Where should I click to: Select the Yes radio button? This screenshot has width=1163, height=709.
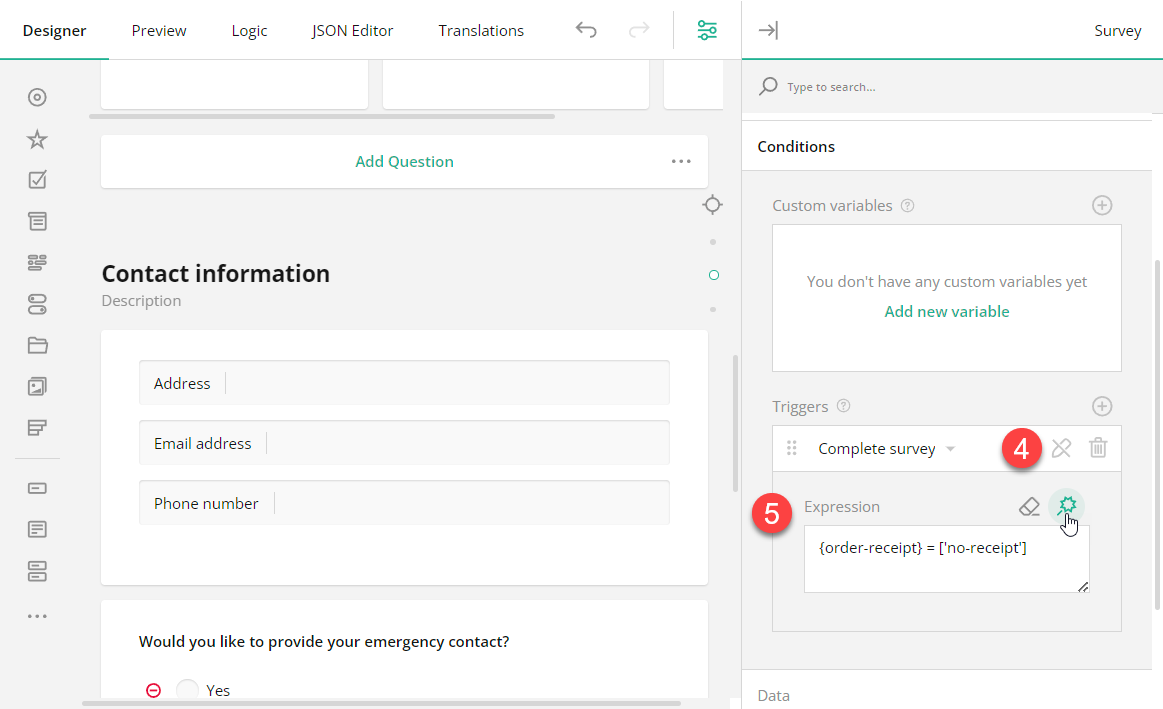tap(187, 689)
